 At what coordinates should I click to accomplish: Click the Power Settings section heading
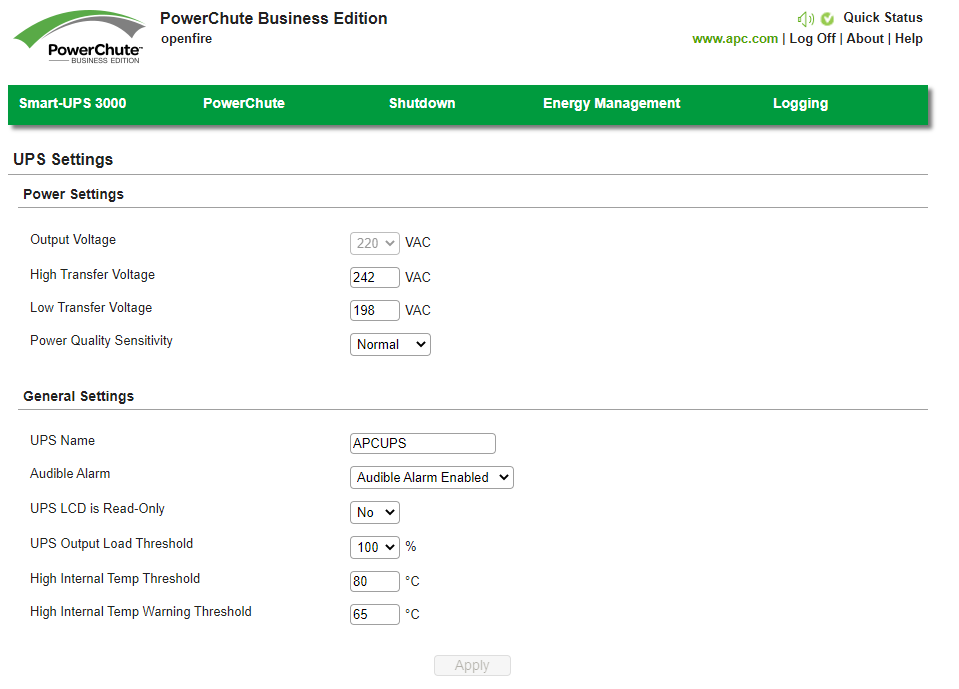click(73, 194)
